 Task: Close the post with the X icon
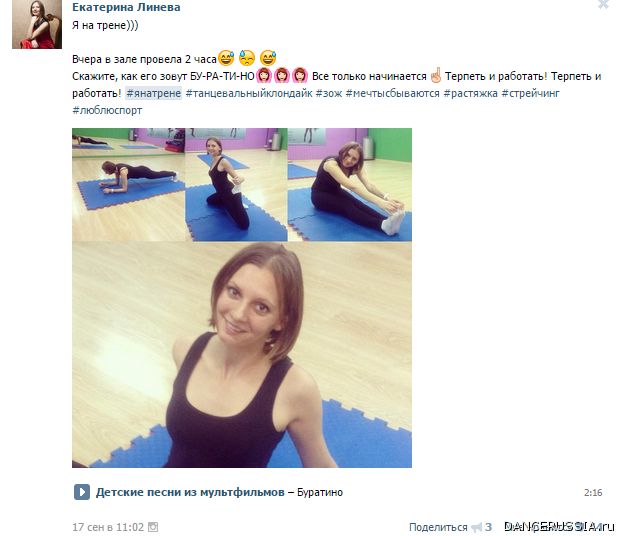(x=603, y=5)
